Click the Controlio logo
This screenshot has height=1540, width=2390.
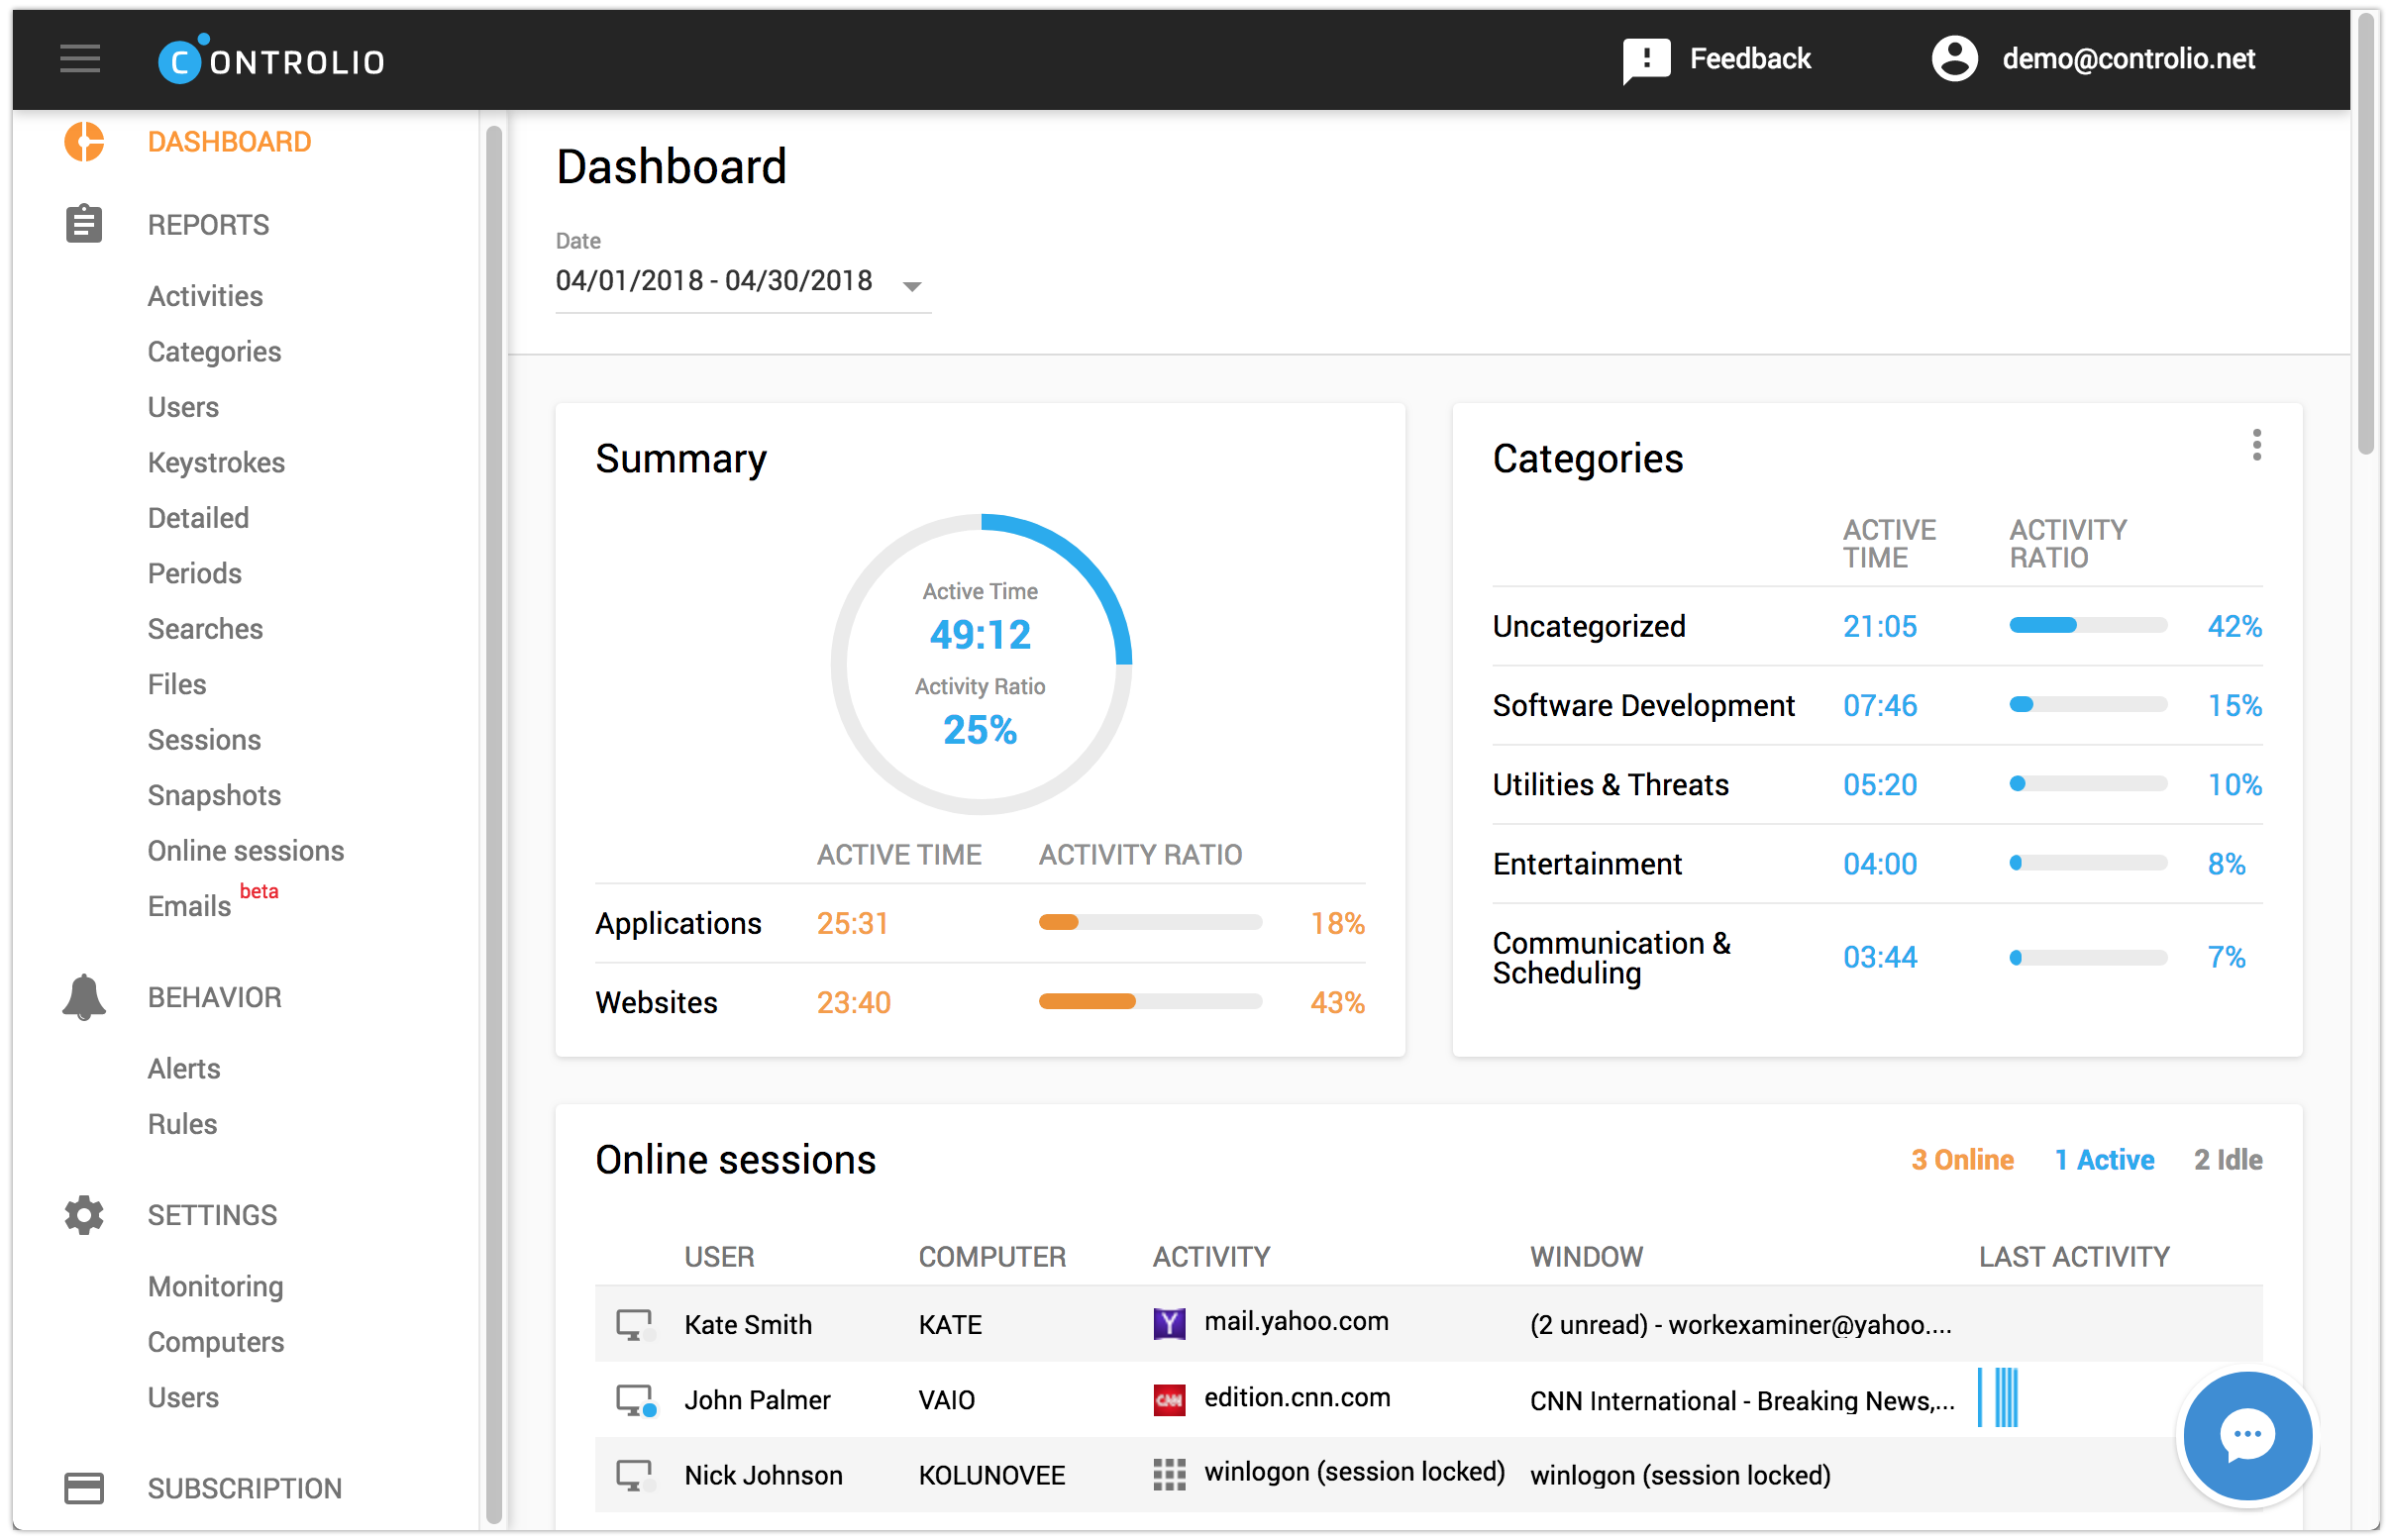tap(272, 61)
